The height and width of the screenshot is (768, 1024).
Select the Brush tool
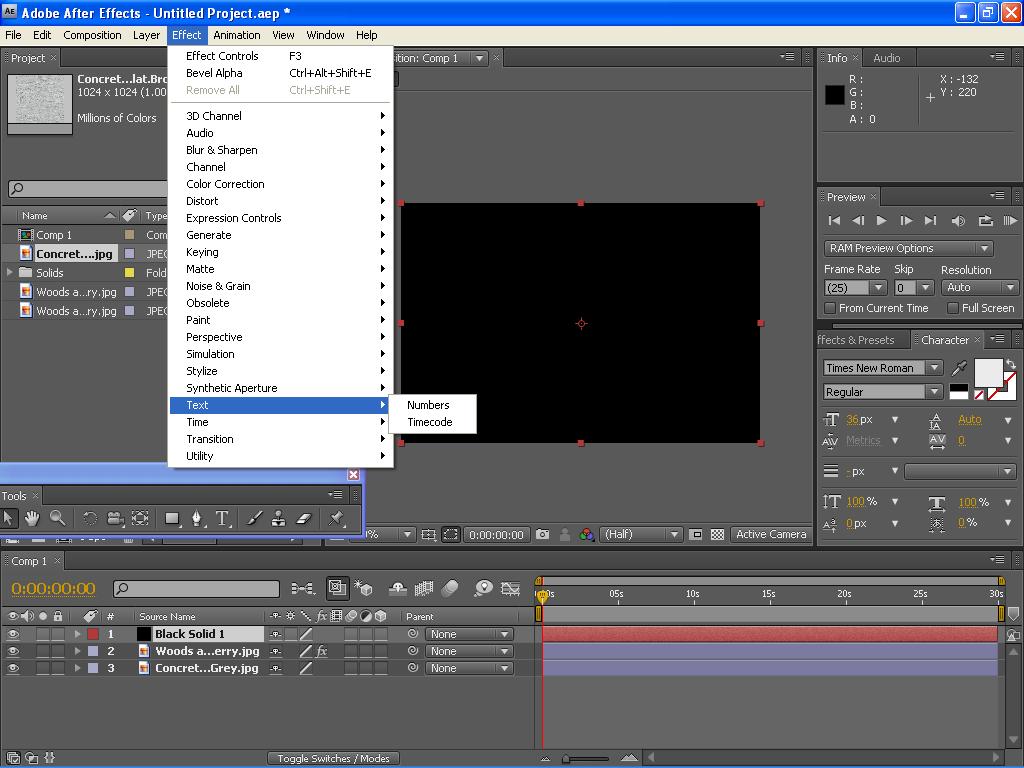[x=255, y=519]
